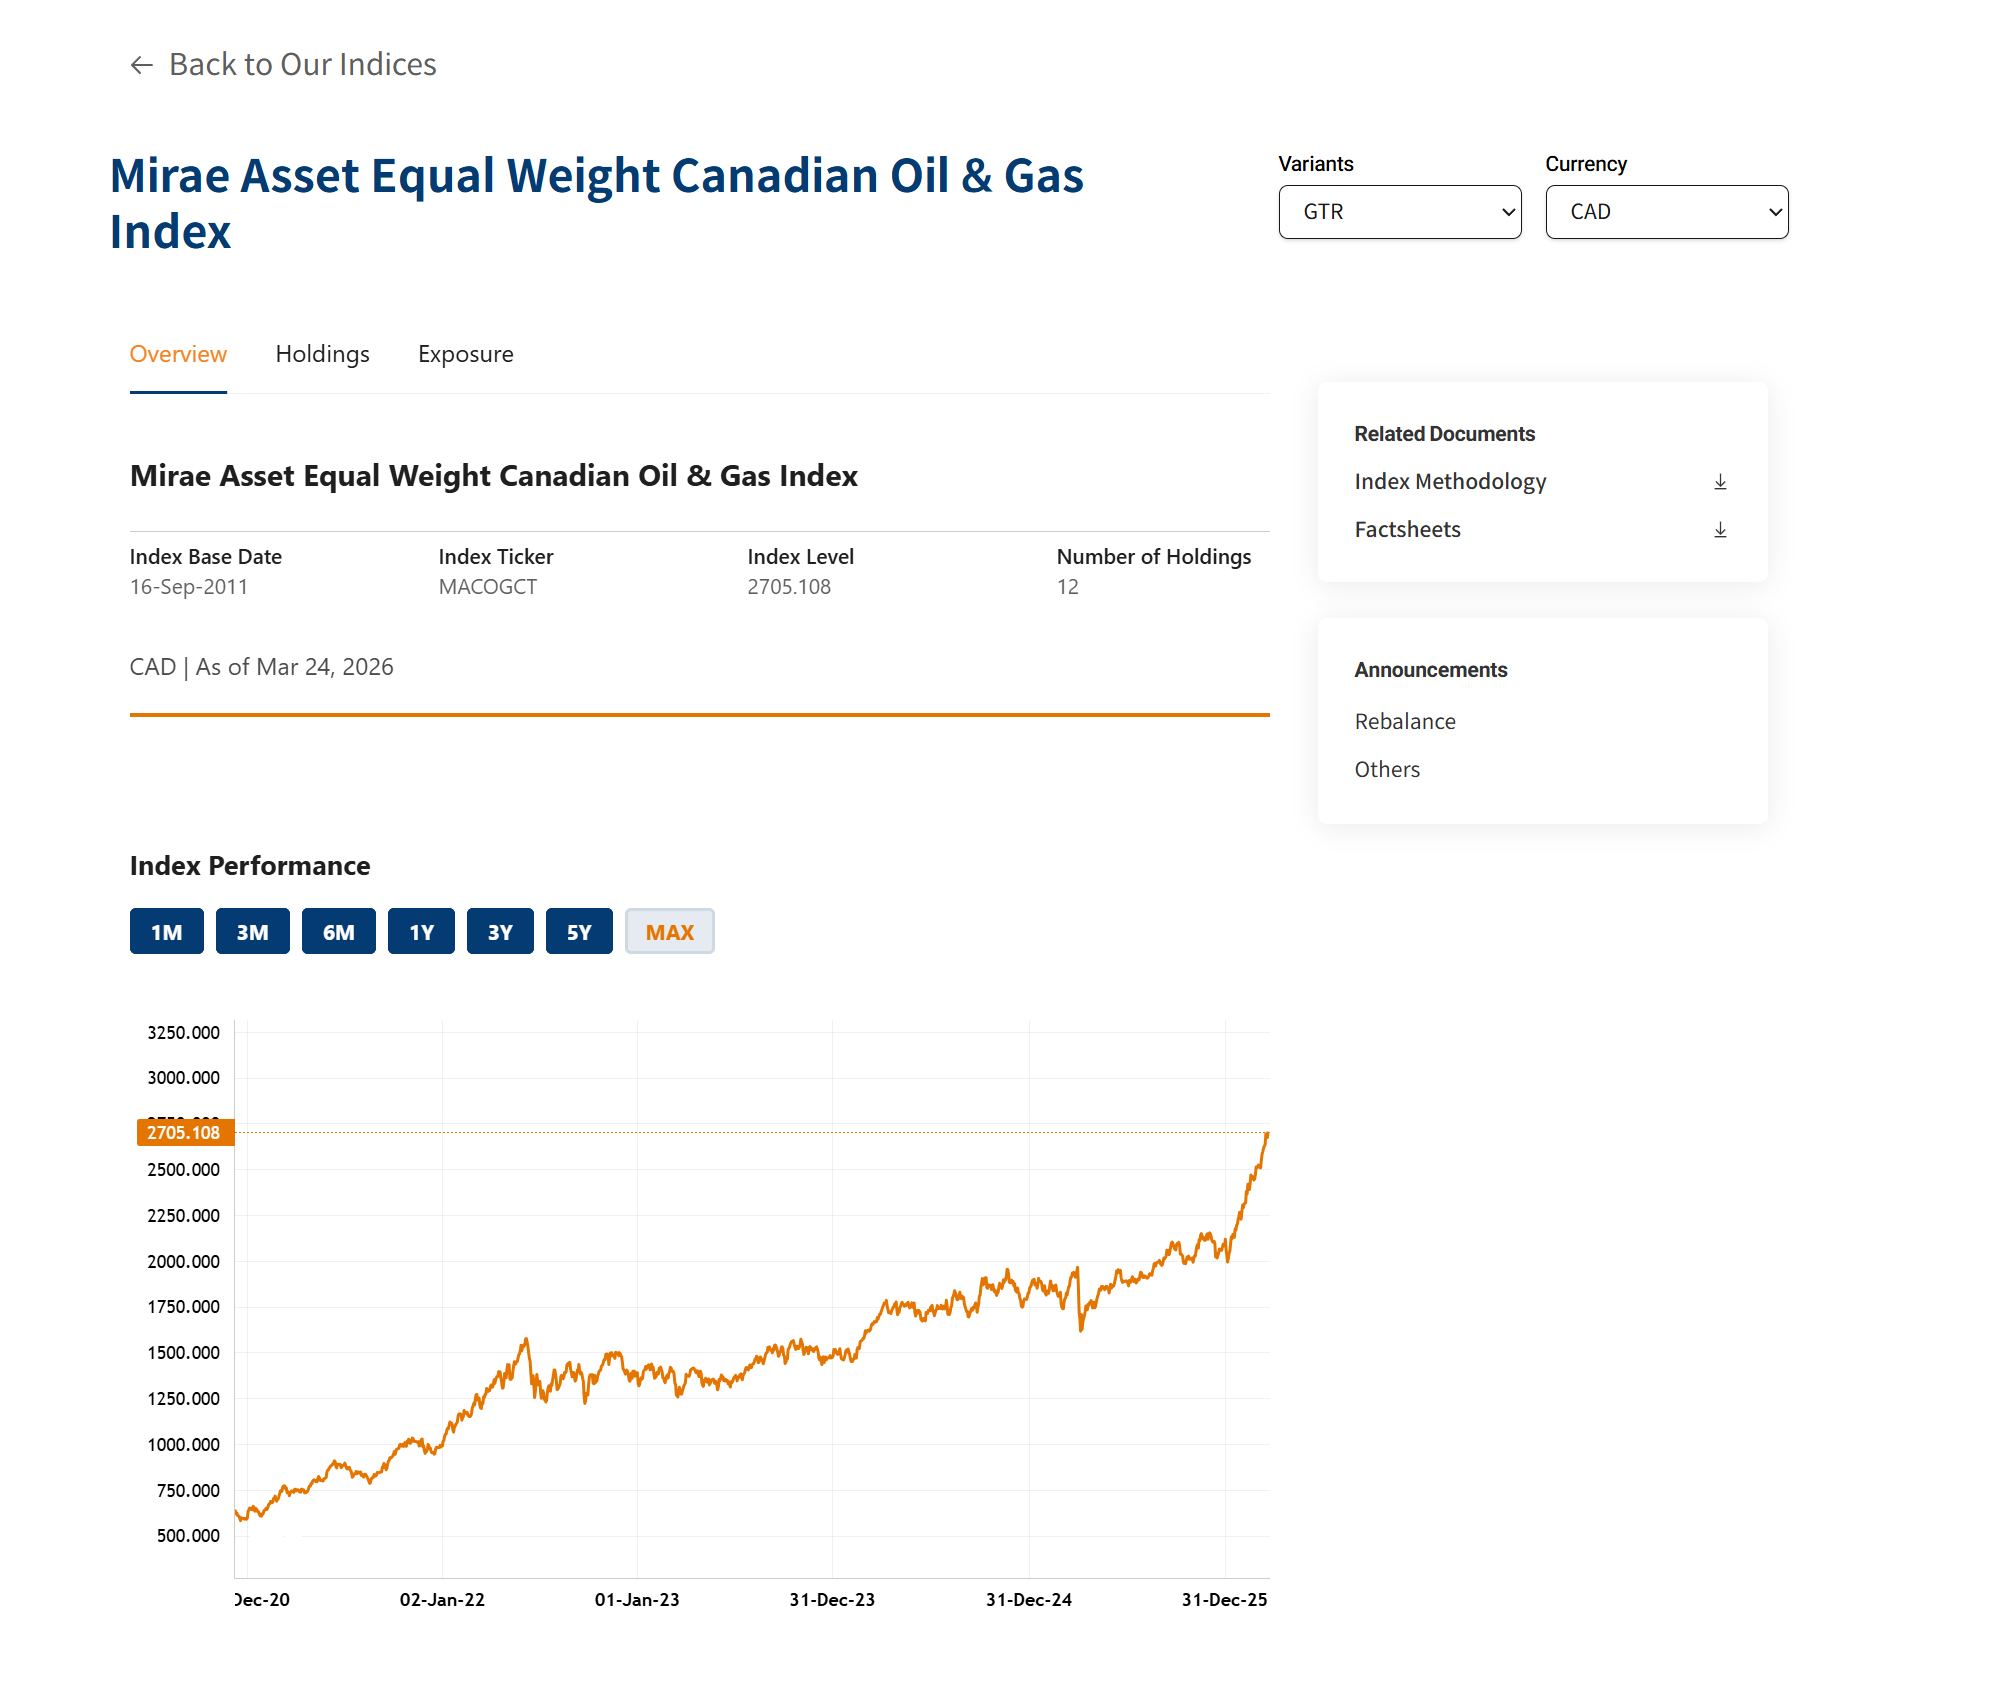The width and height of the screenshot is (1996, 1702).
Task: Switch to the Exposure tab
Action: (x=465, y=354)
